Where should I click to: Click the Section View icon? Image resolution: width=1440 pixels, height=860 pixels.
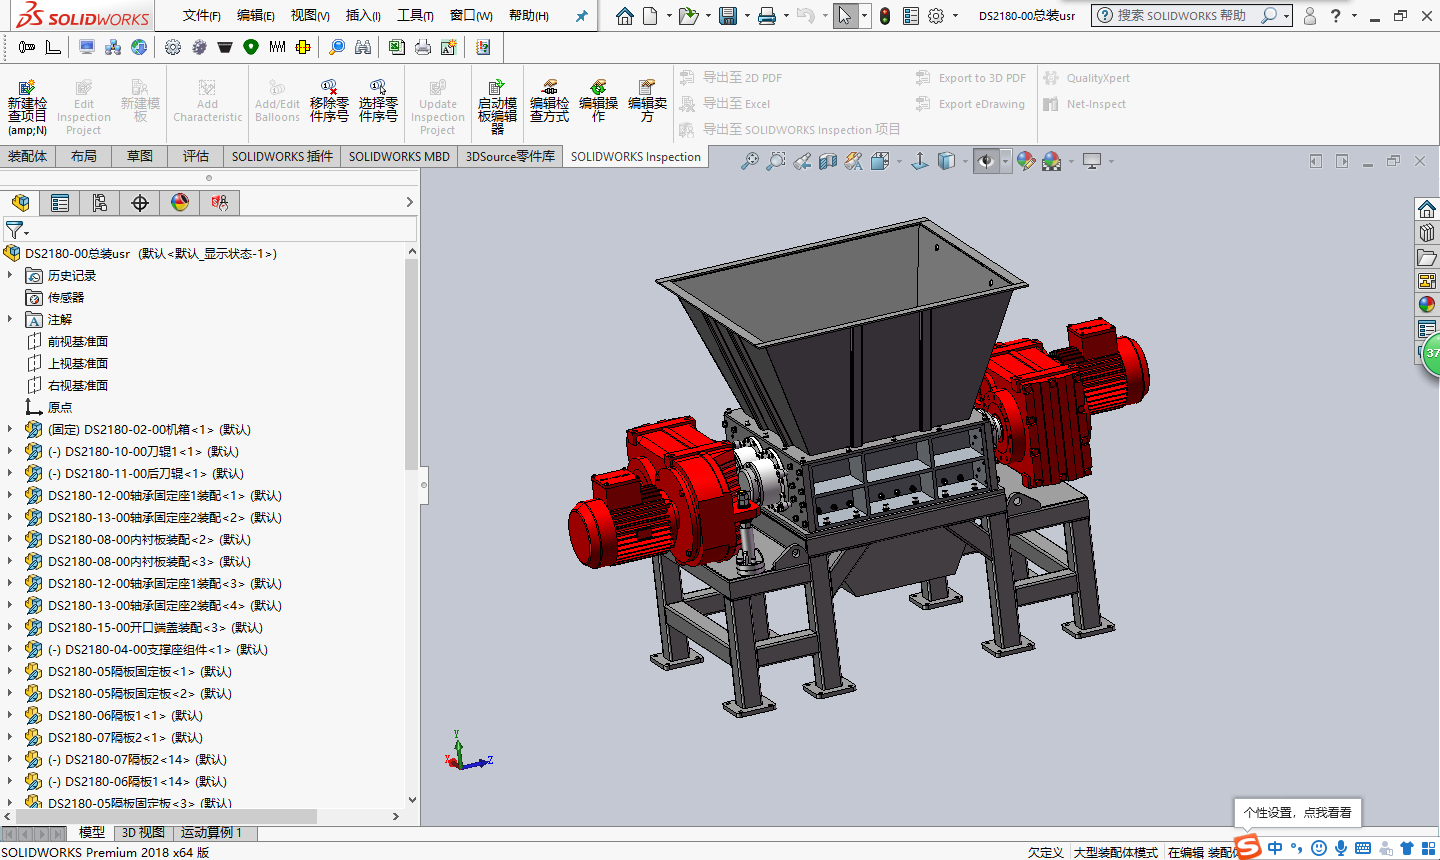(x=828, y=161)
